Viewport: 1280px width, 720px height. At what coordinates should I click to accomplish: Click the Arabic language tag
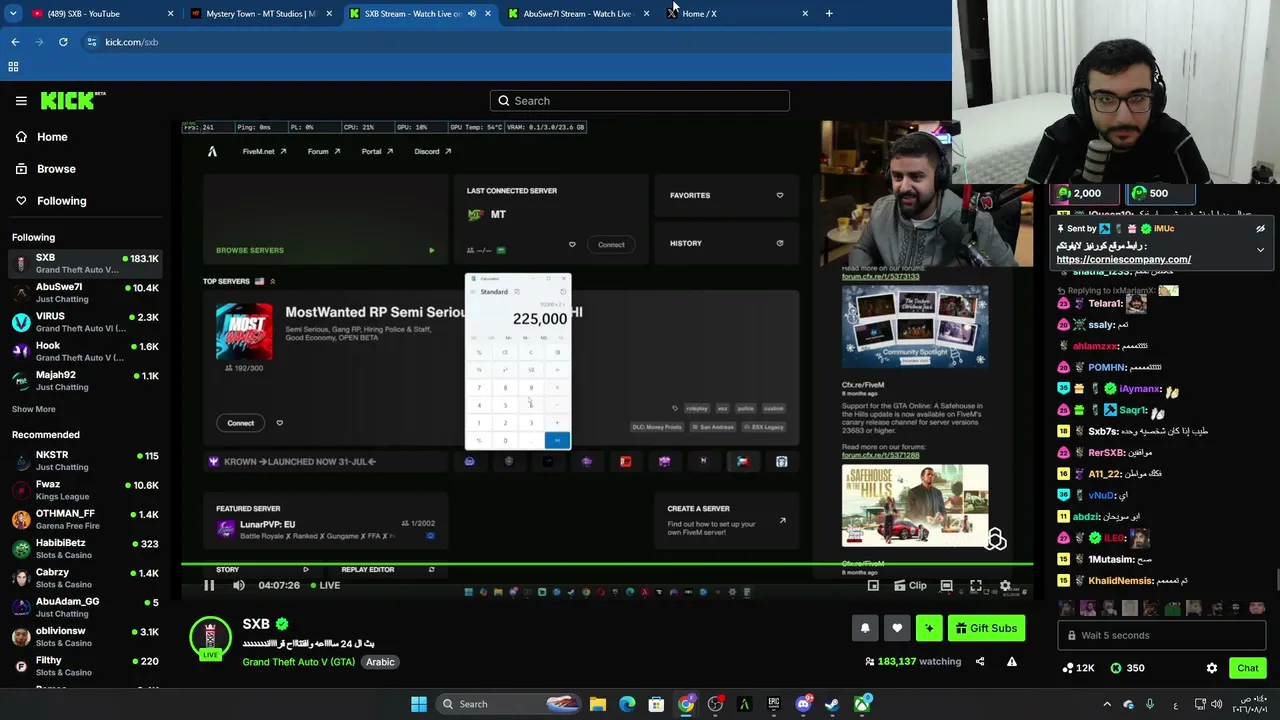(x=380, y=662)
